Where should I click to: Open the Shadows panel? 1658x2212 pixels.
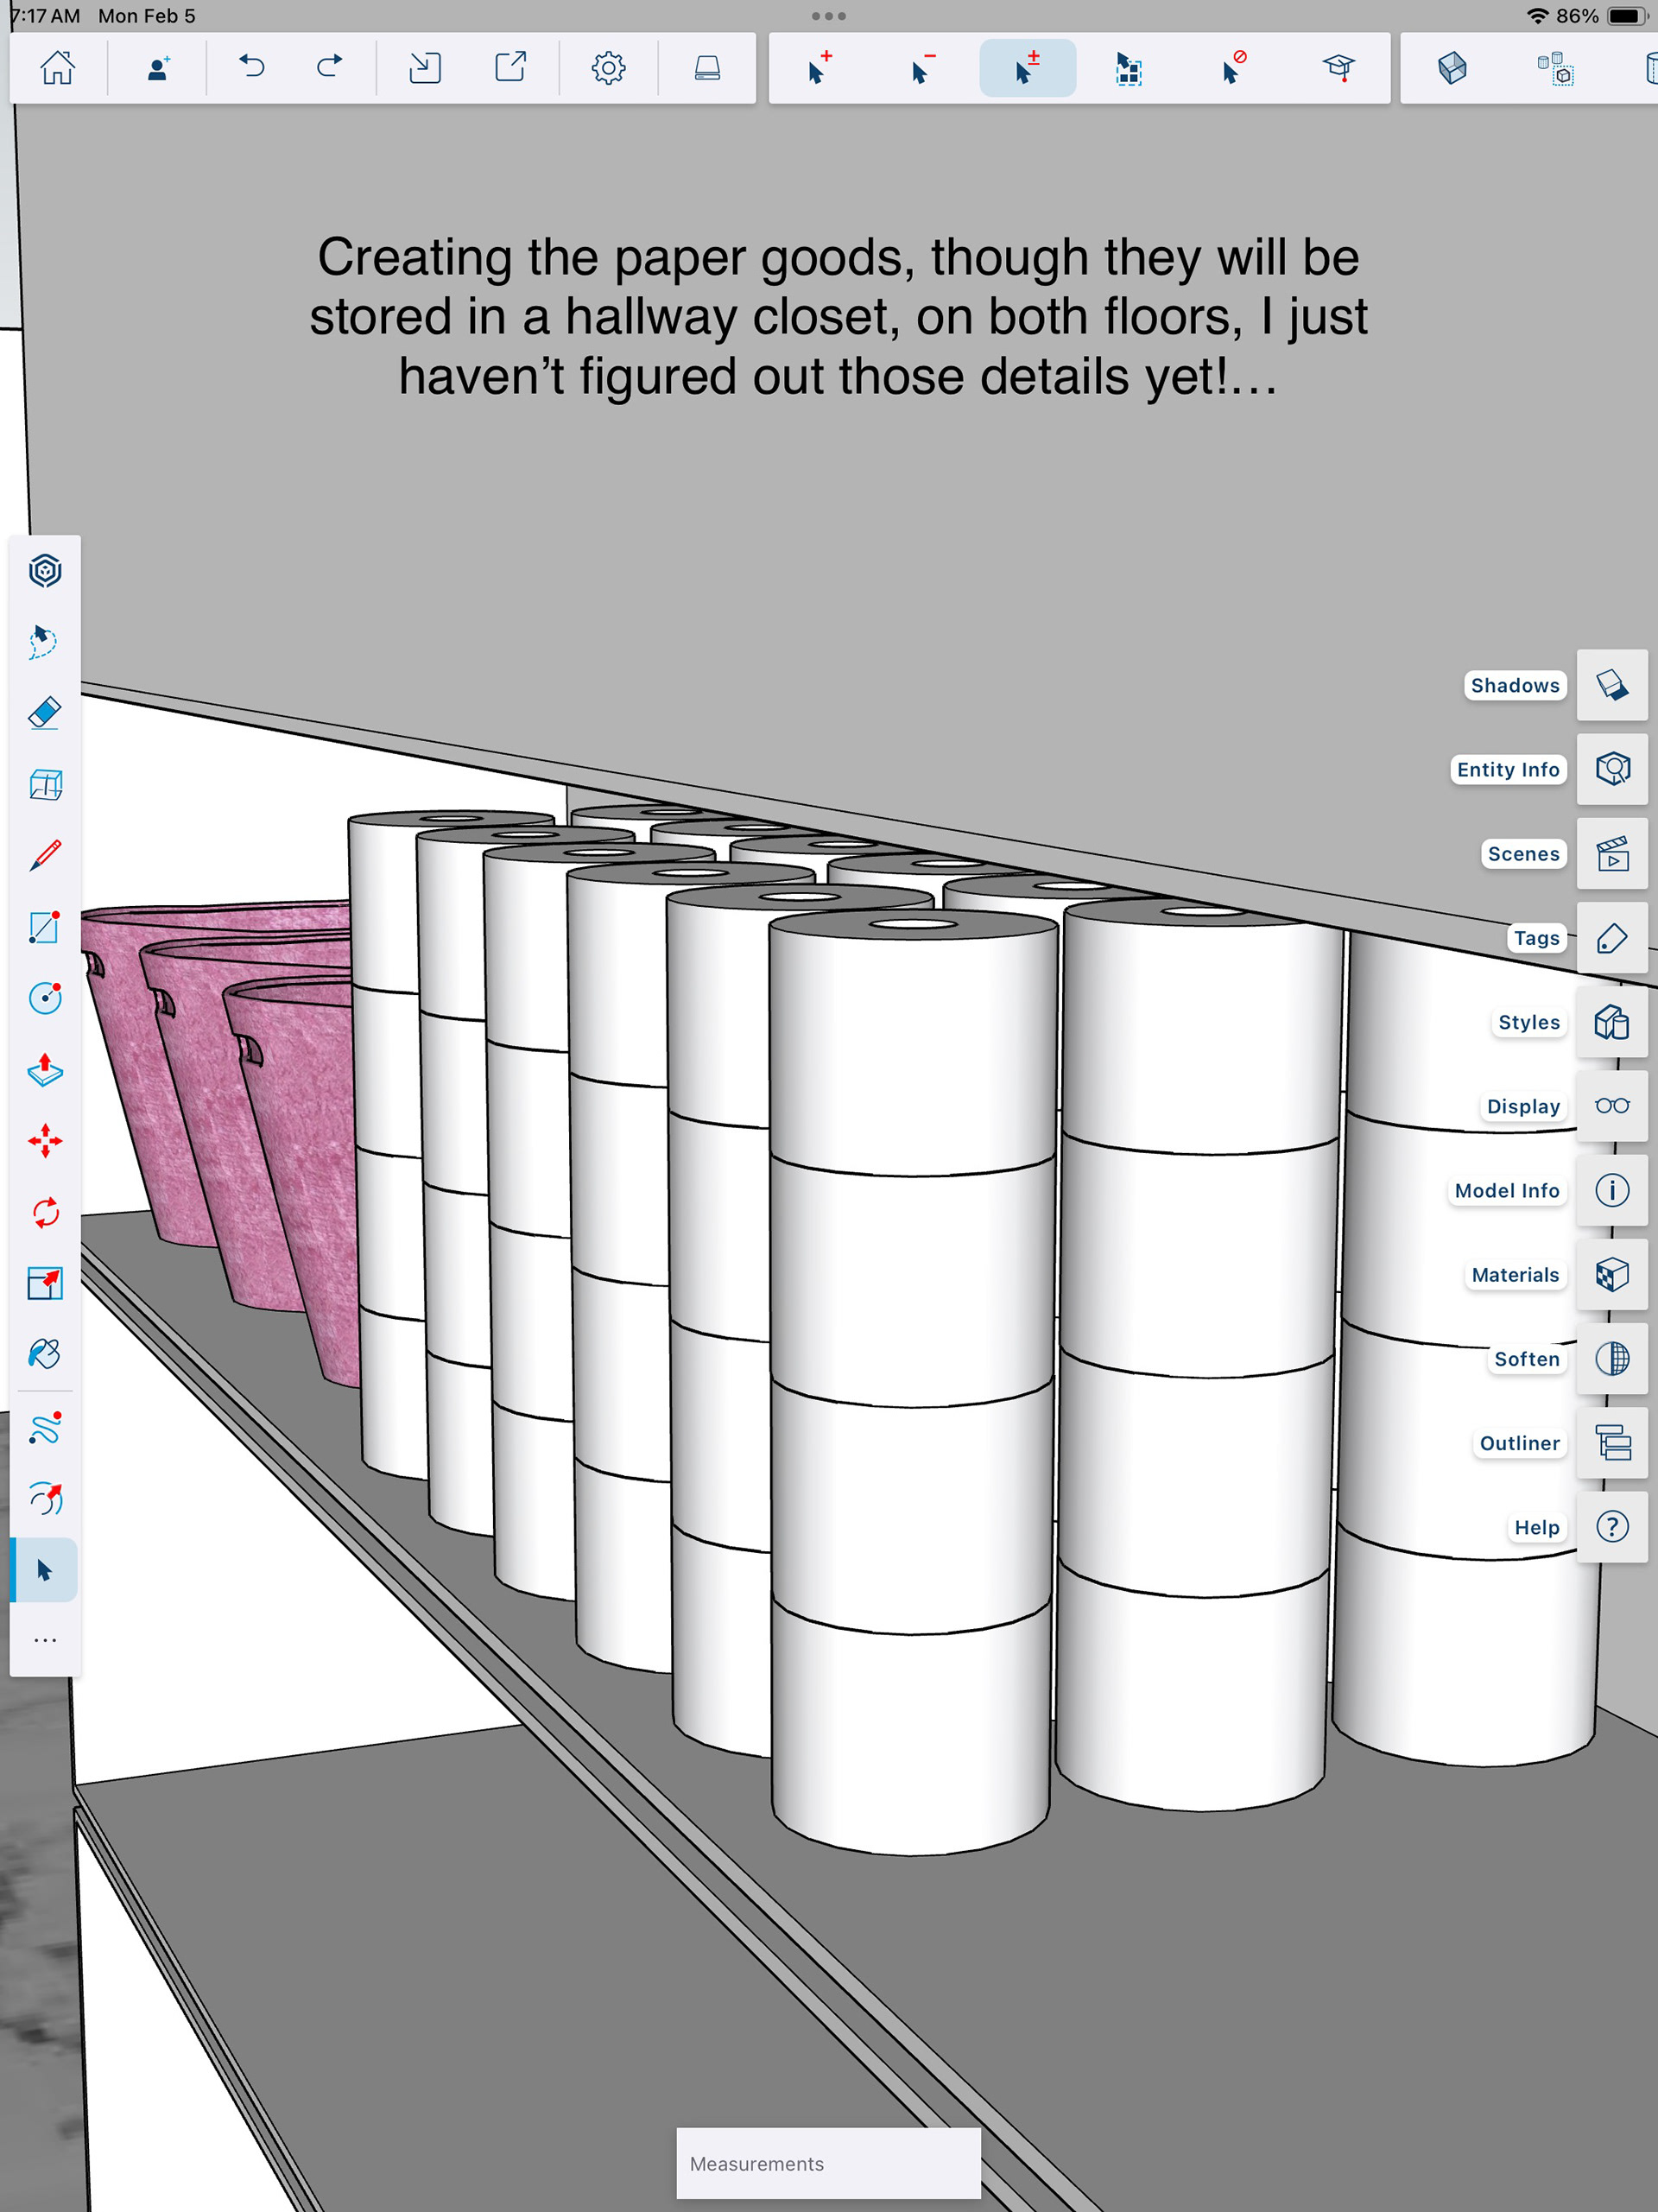point(1612,685)
